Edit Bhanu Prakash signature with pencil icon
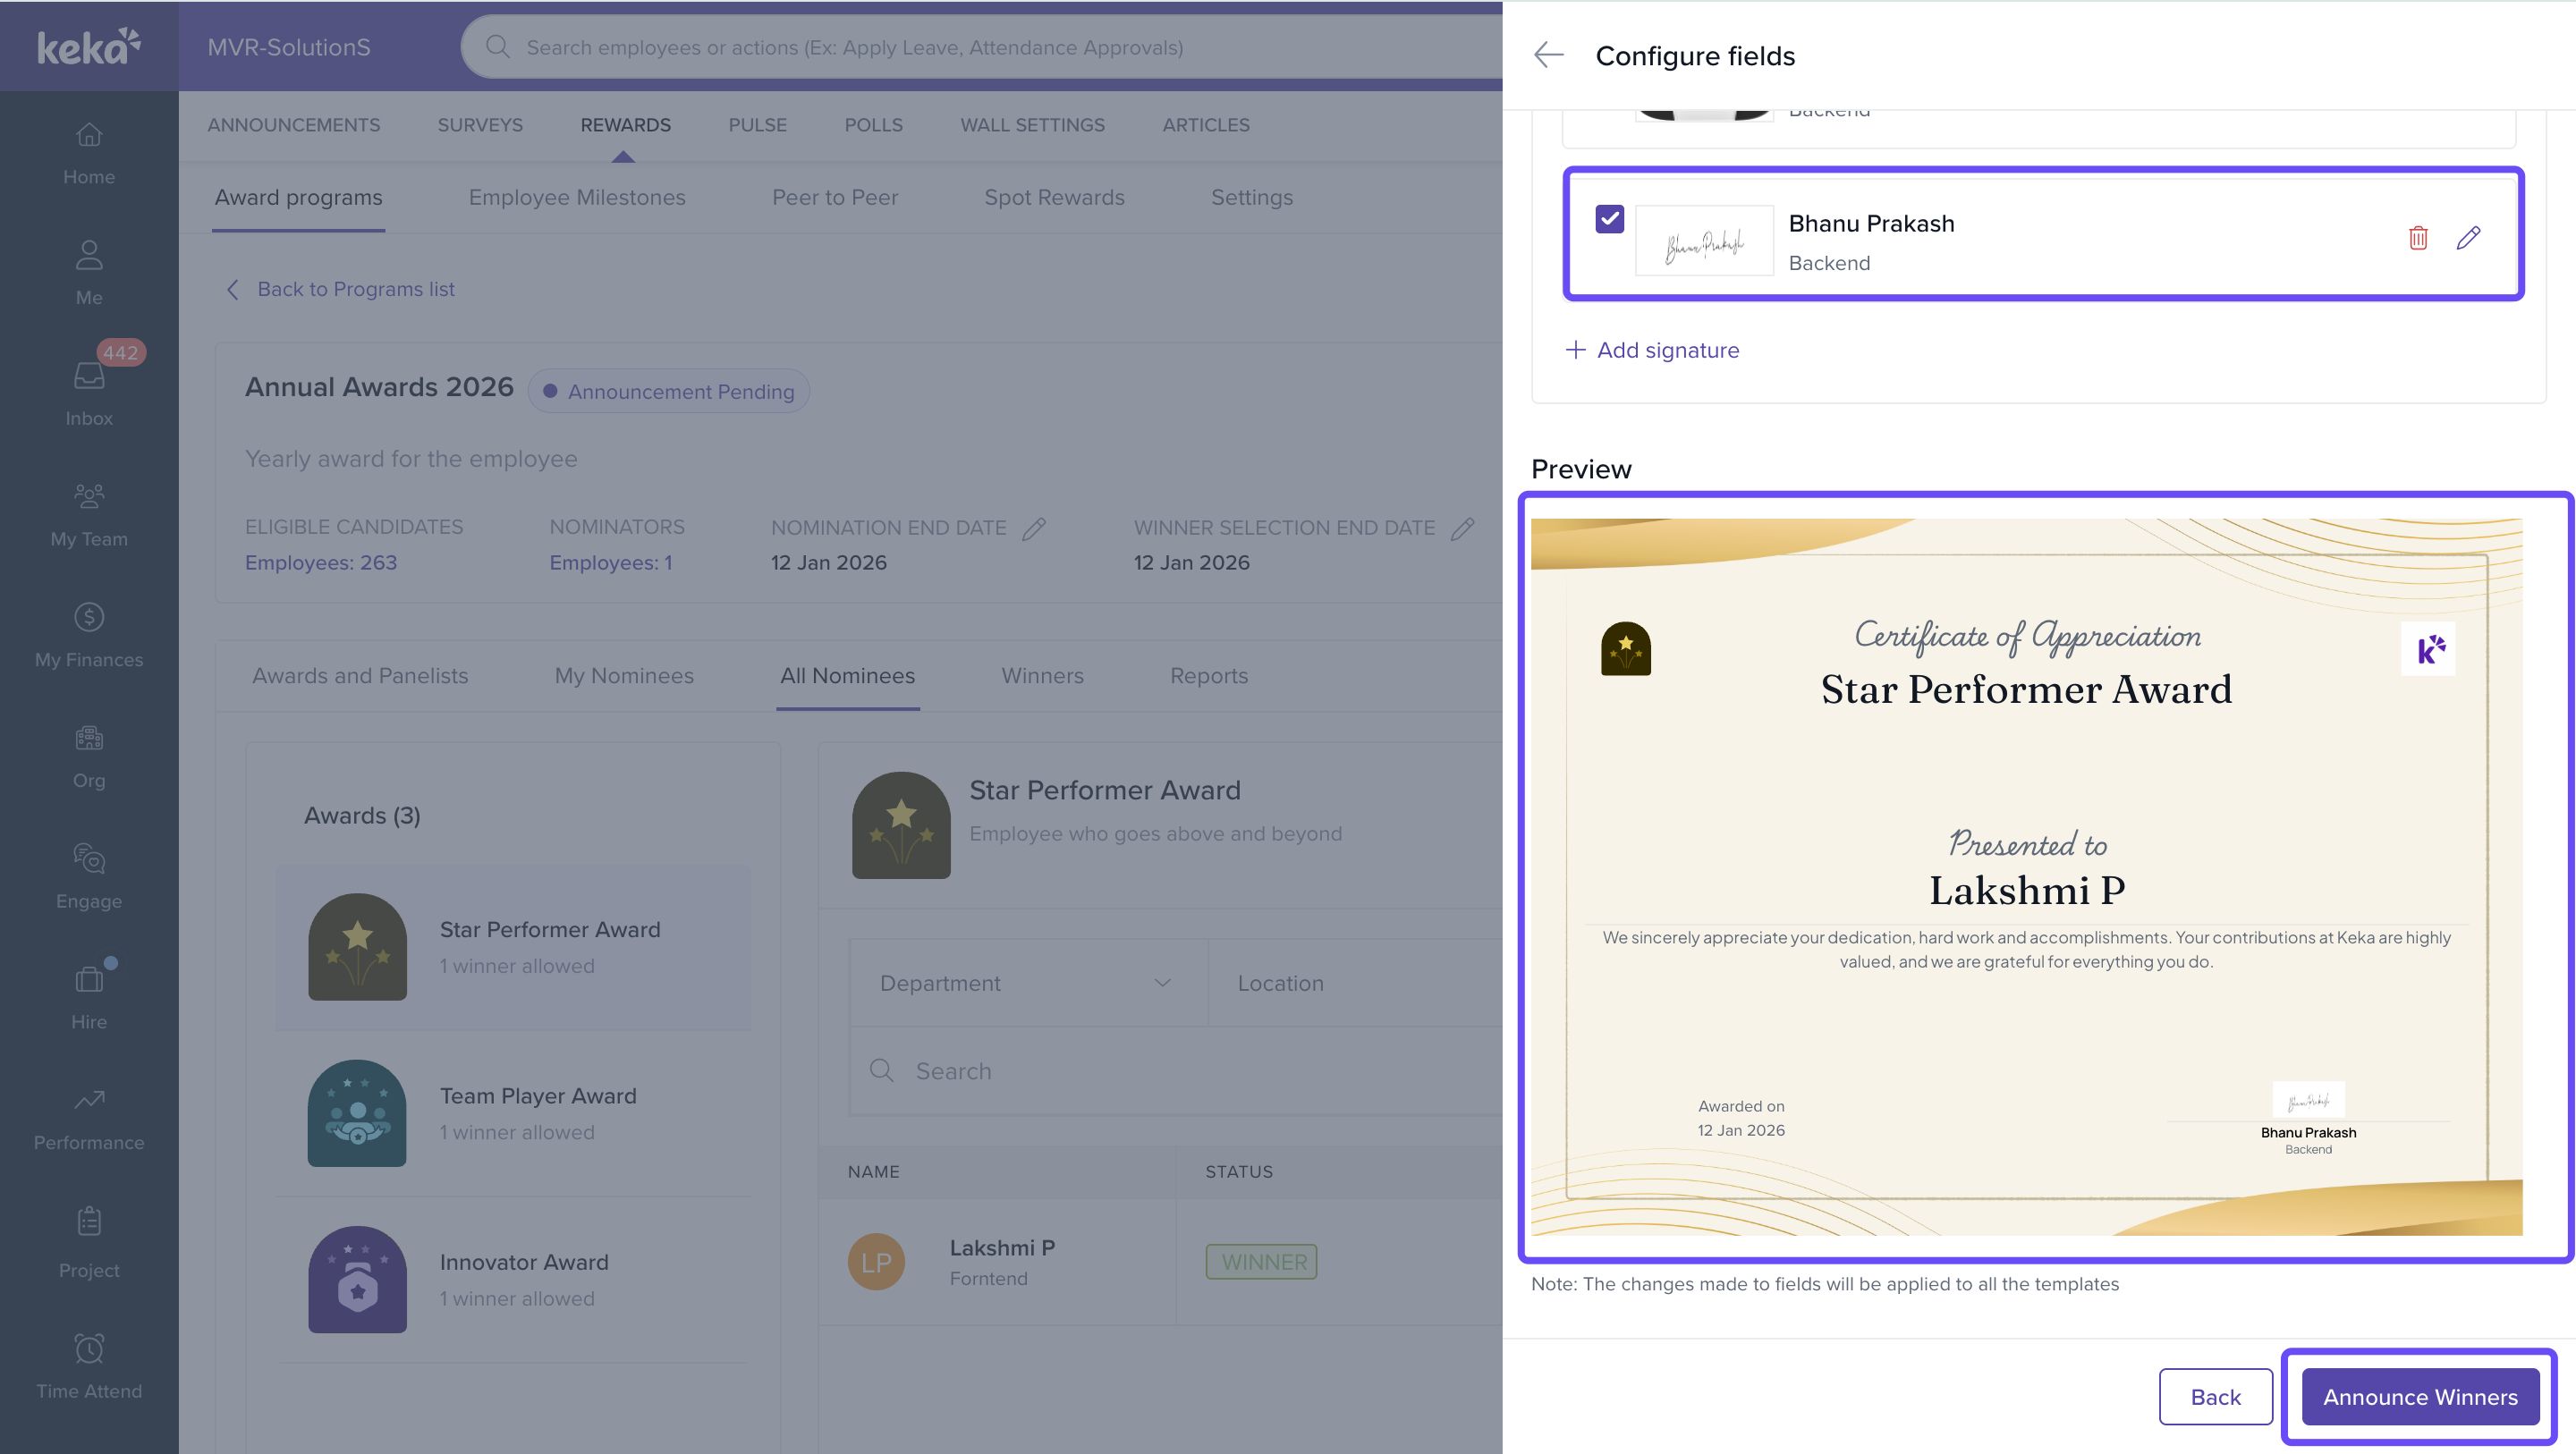 [x=2468, y=238]
